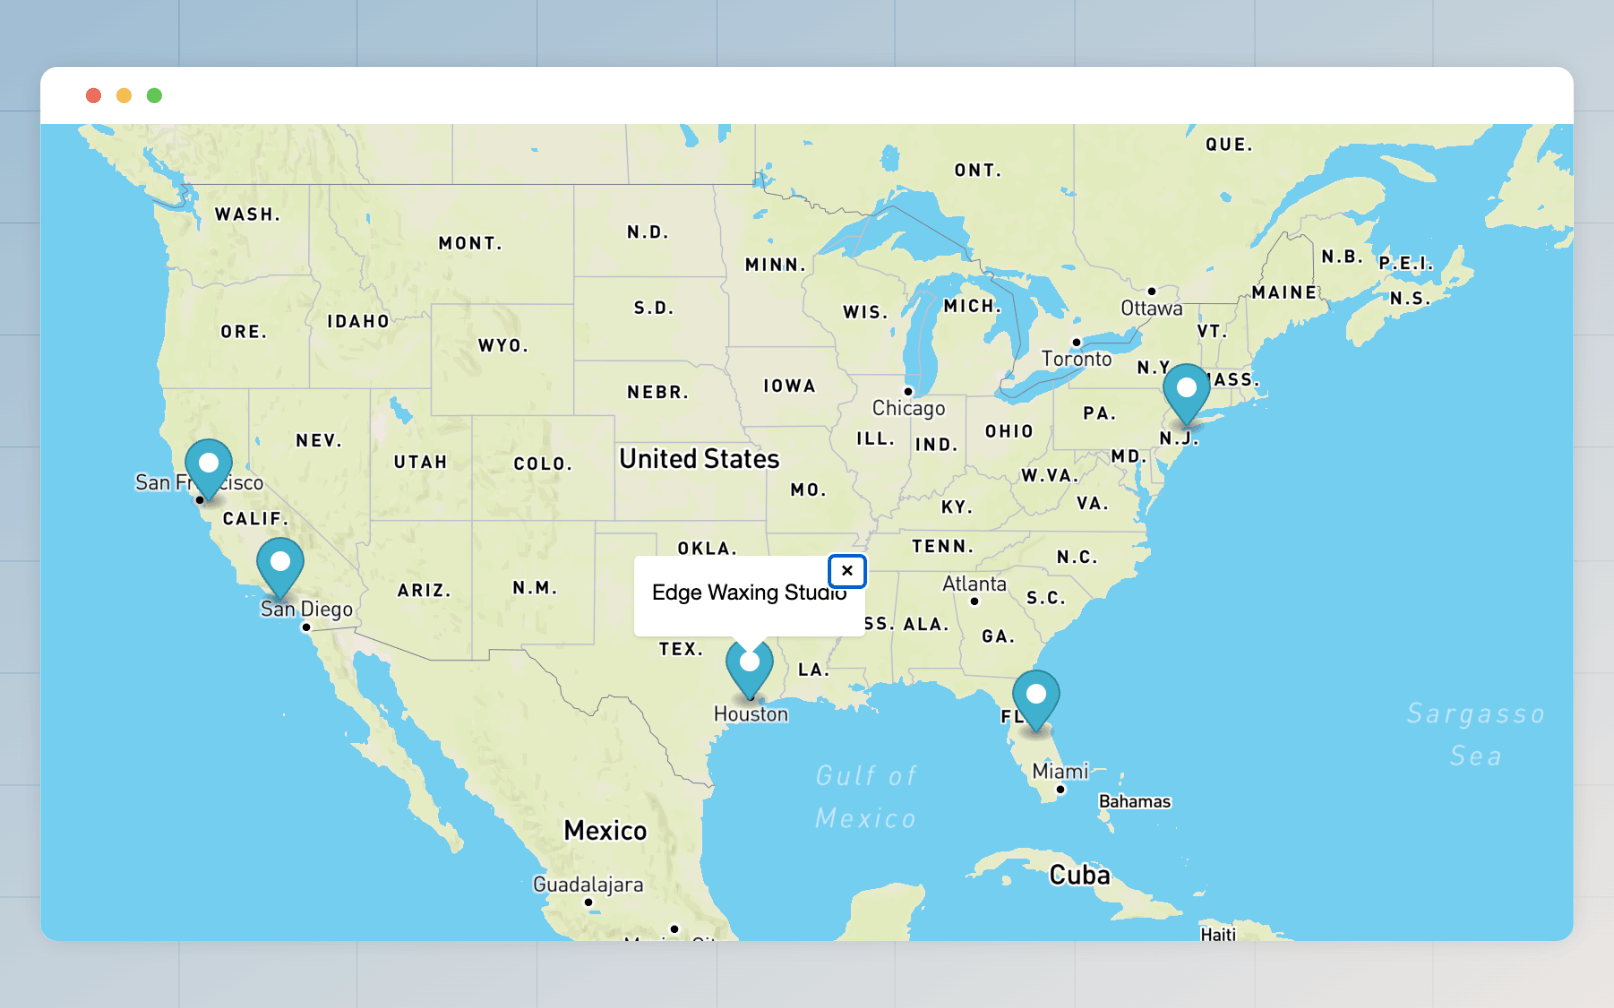Click the yellow minimize window button
The image size is (1614, 1008).
click(x=124, y=95)
